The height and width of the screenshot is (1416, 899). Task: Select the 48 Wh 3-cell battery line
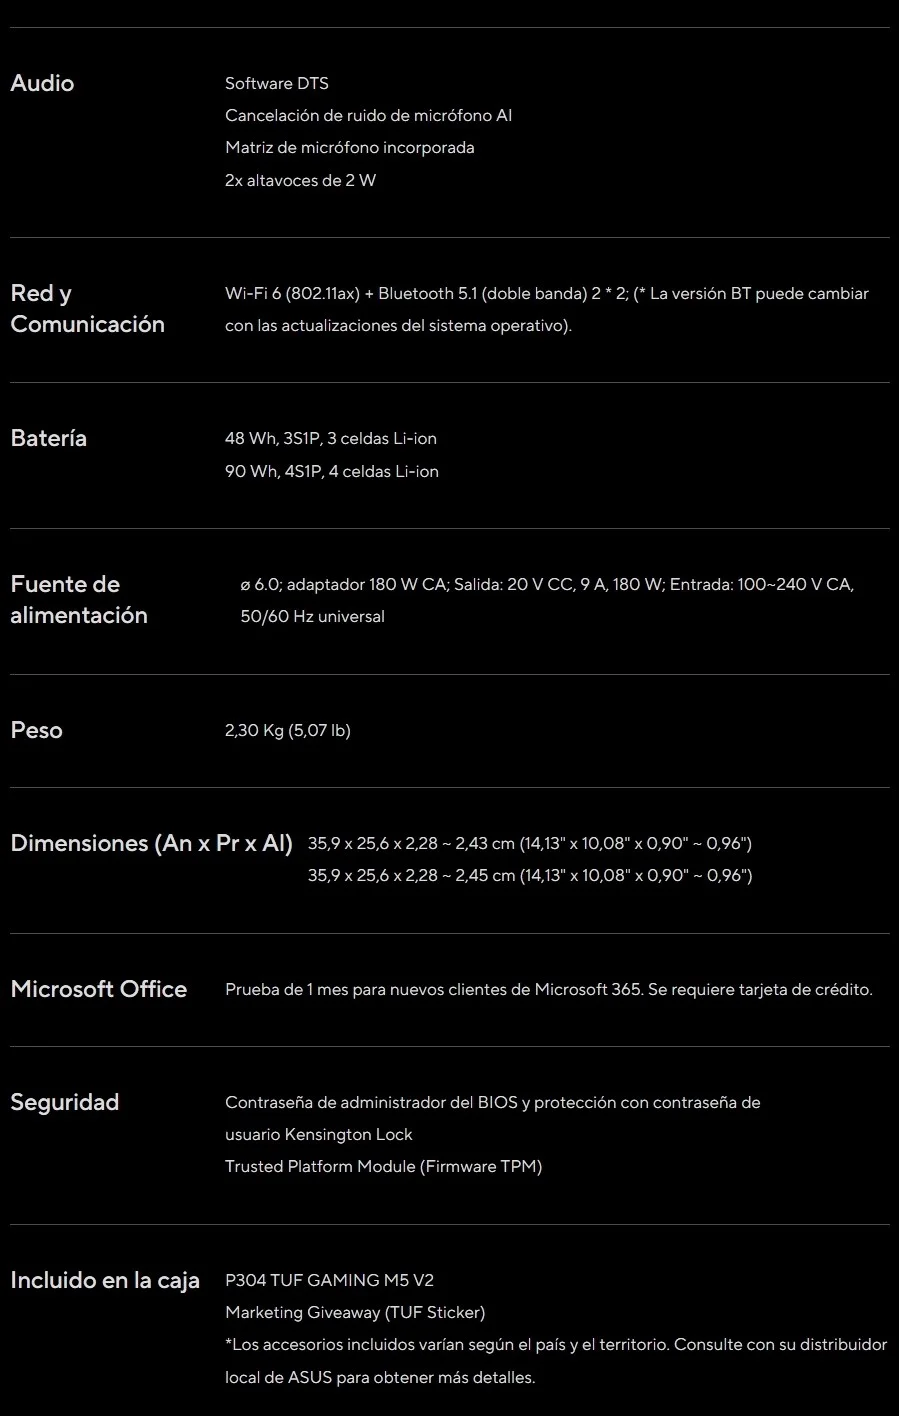pyautogui.click(x=331, y=438)
